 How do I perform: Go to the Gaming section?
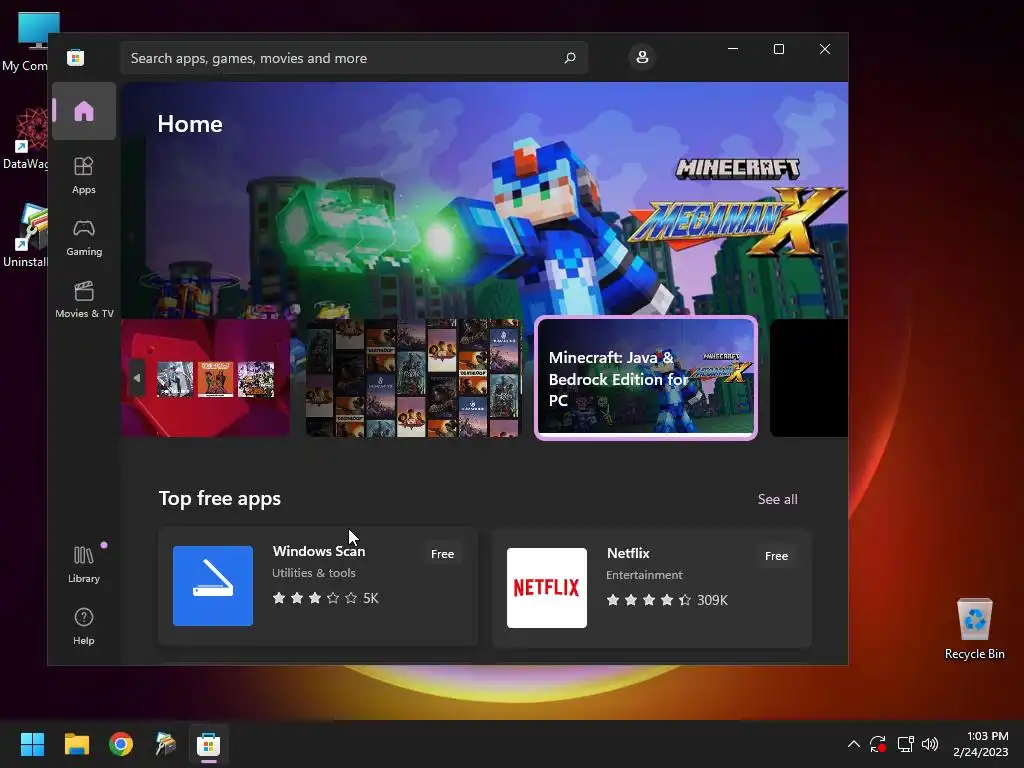pyautogui.click(x=84, y=237)
